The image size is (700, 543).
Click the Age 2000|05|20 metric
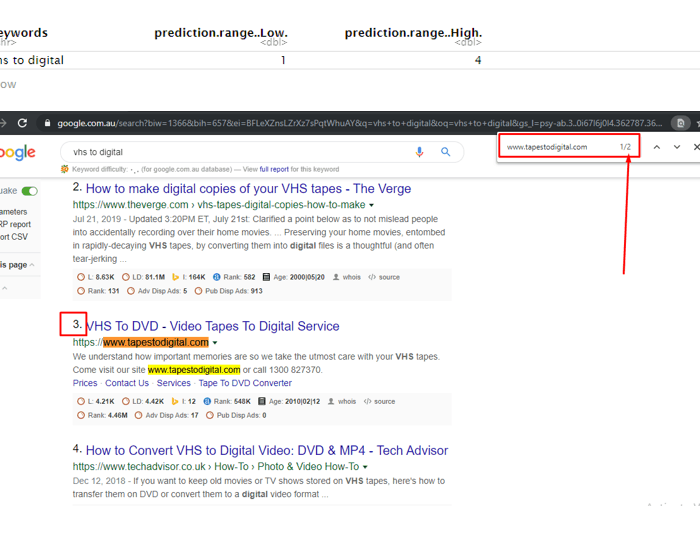293,277
